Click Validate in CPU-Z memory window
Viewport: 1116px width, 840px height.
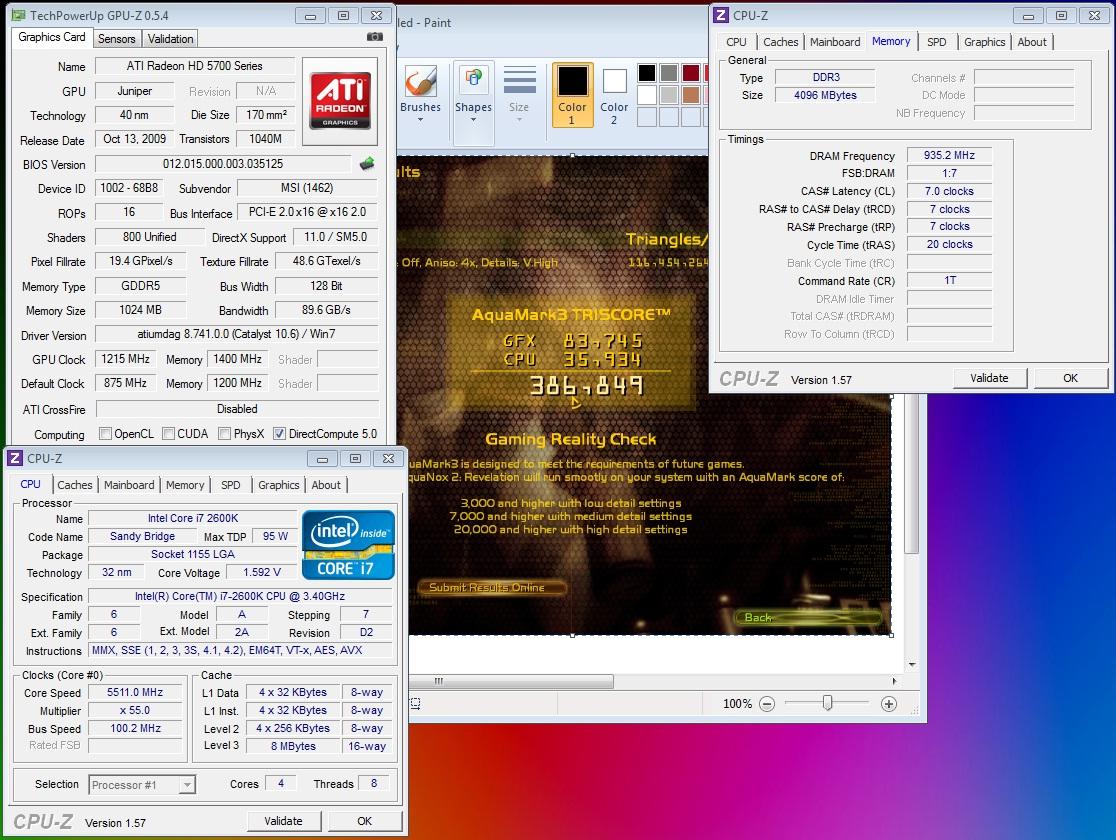click(x=989, y=378)
